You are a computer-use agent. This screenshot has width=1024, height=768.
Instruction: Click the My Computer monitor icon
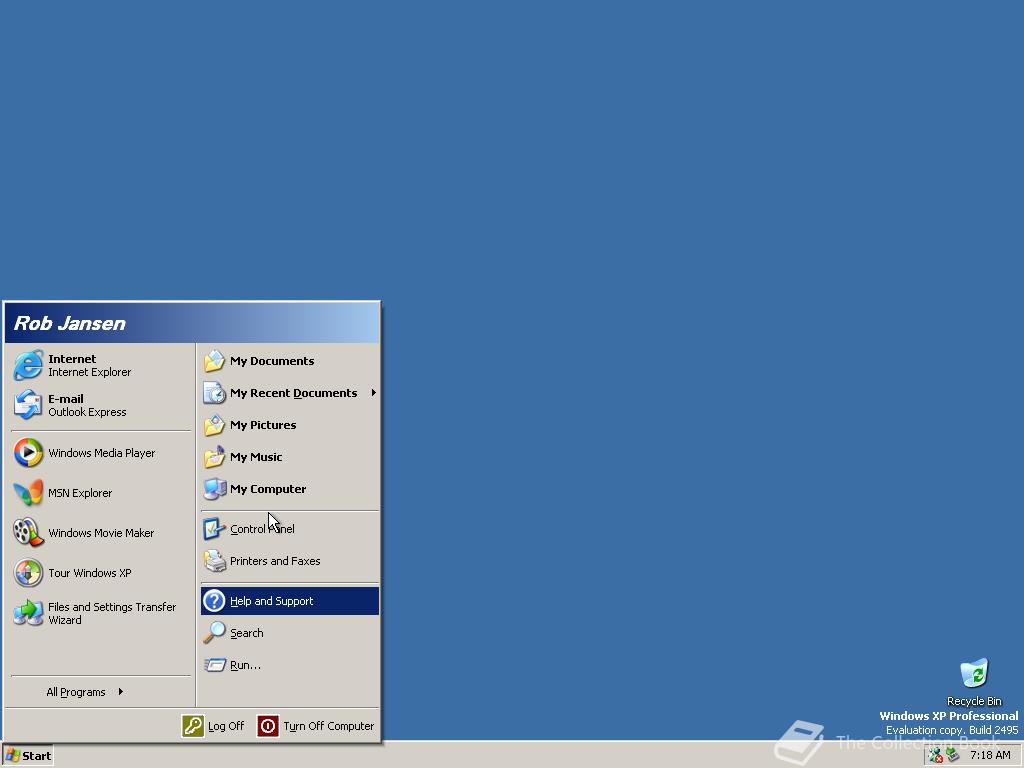click(x=214, y=489)
